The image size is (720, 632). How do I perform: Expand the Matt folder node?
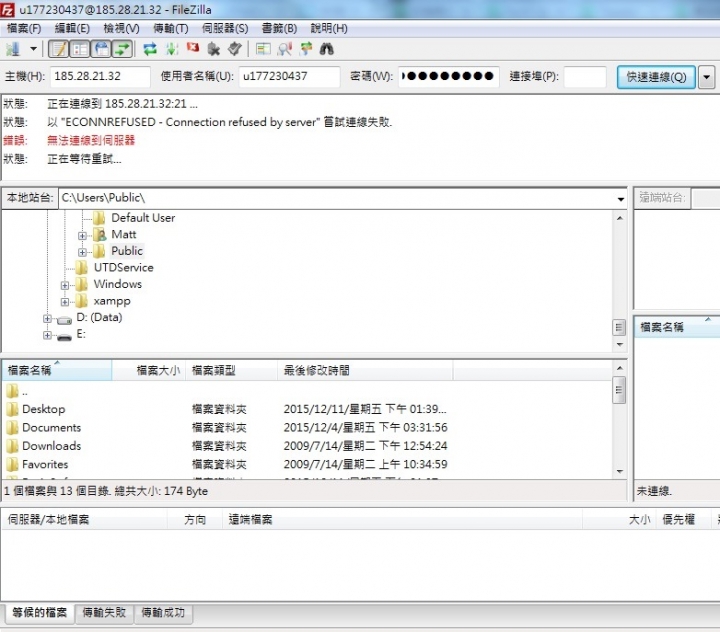[x=82, y=236]
